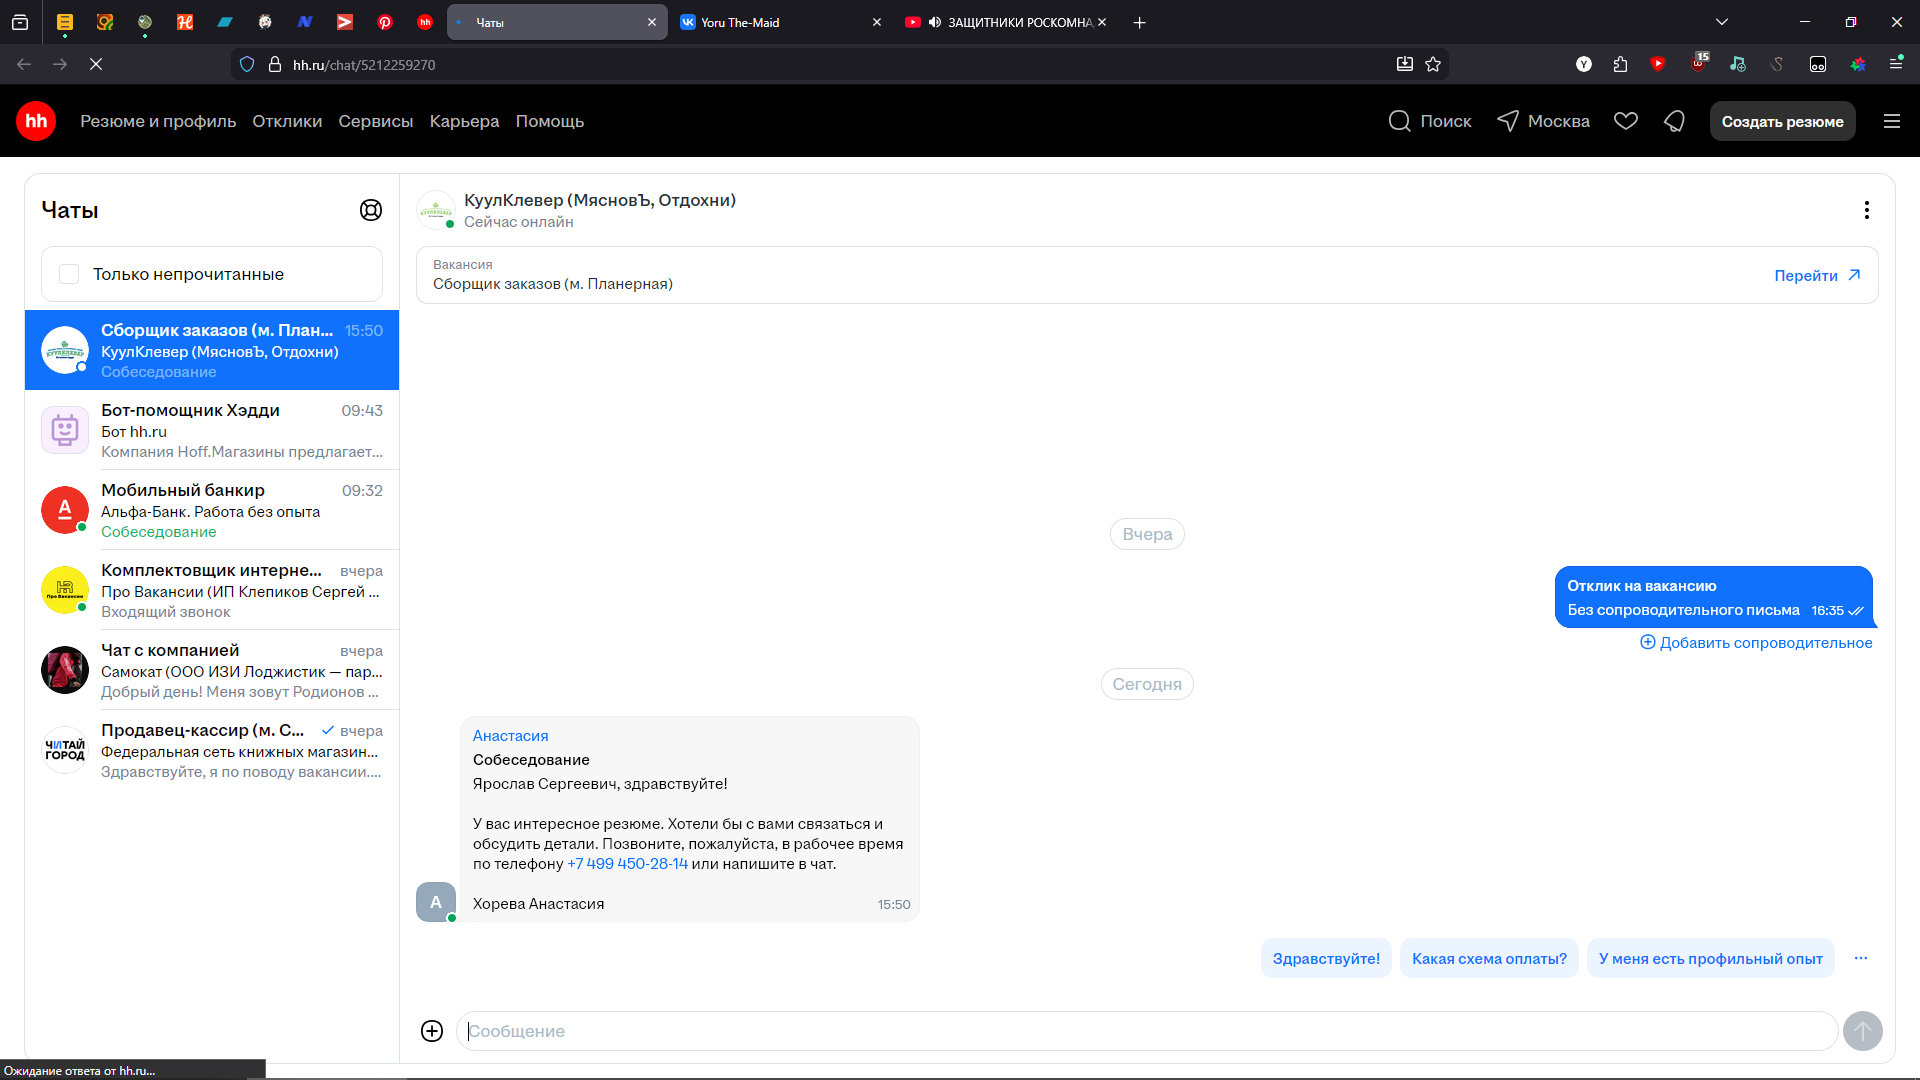Image resolution: width=1920 pixels, height=1080 pixels.
Task: Open the 'Отклики' menu item
Action: pyautogui.click(x=287, y=121)
